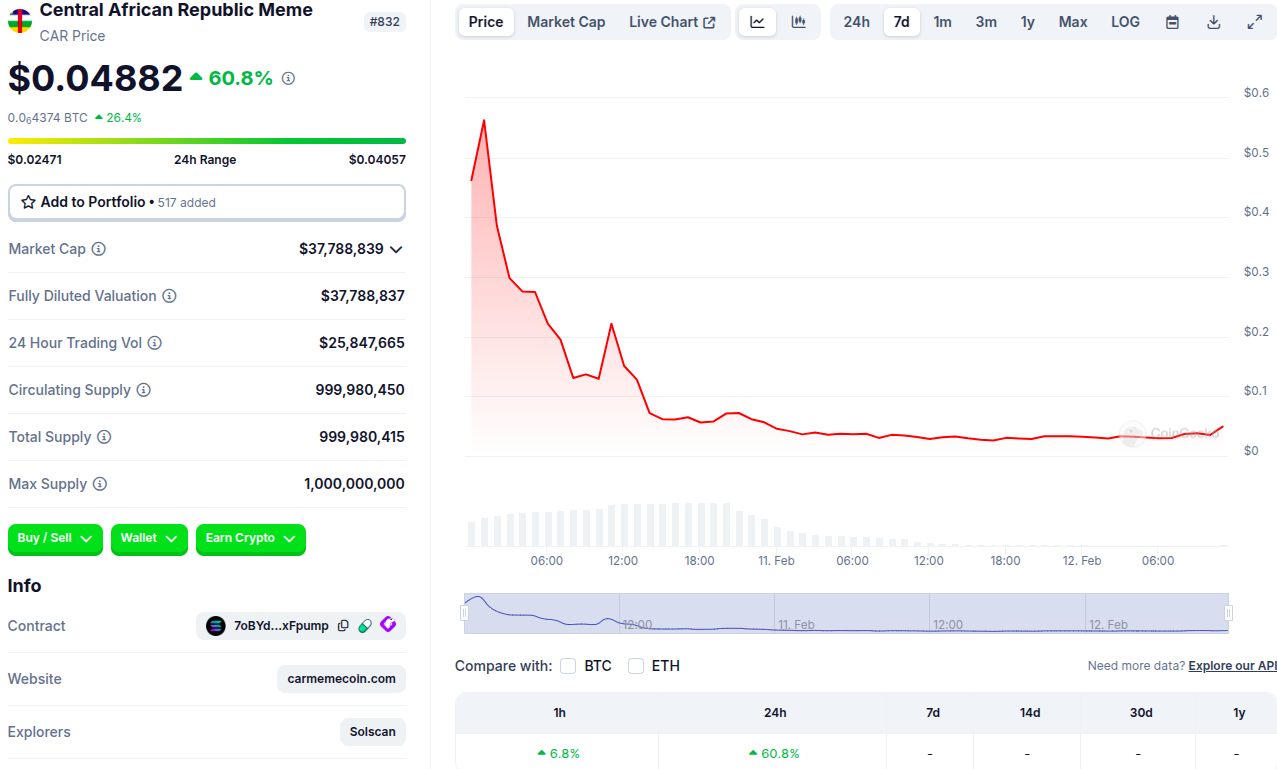The width and height of the screenshot is (1277, 769).
Task: Click the #832 rank badge
Action: tap(385, 22)
